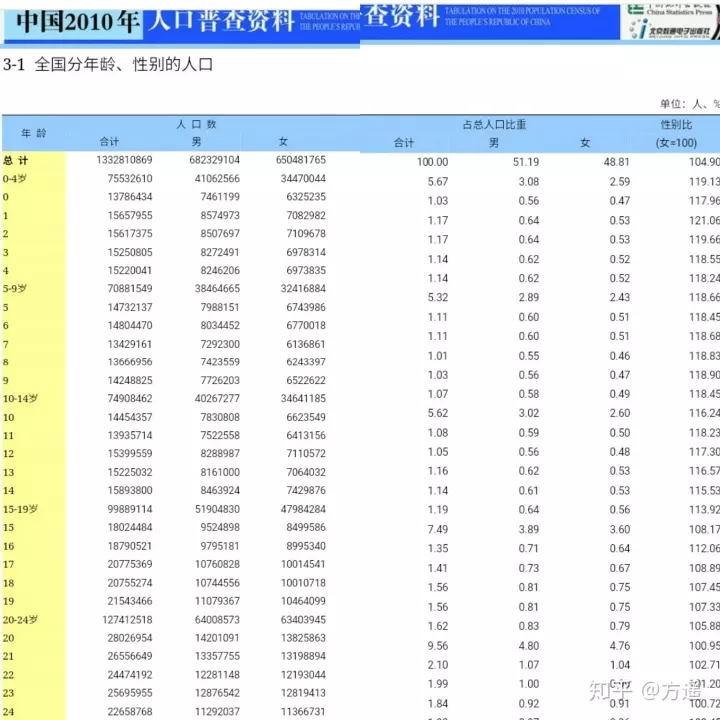
Task: Select the '20-24岁' row label
Action: [20, 620]
